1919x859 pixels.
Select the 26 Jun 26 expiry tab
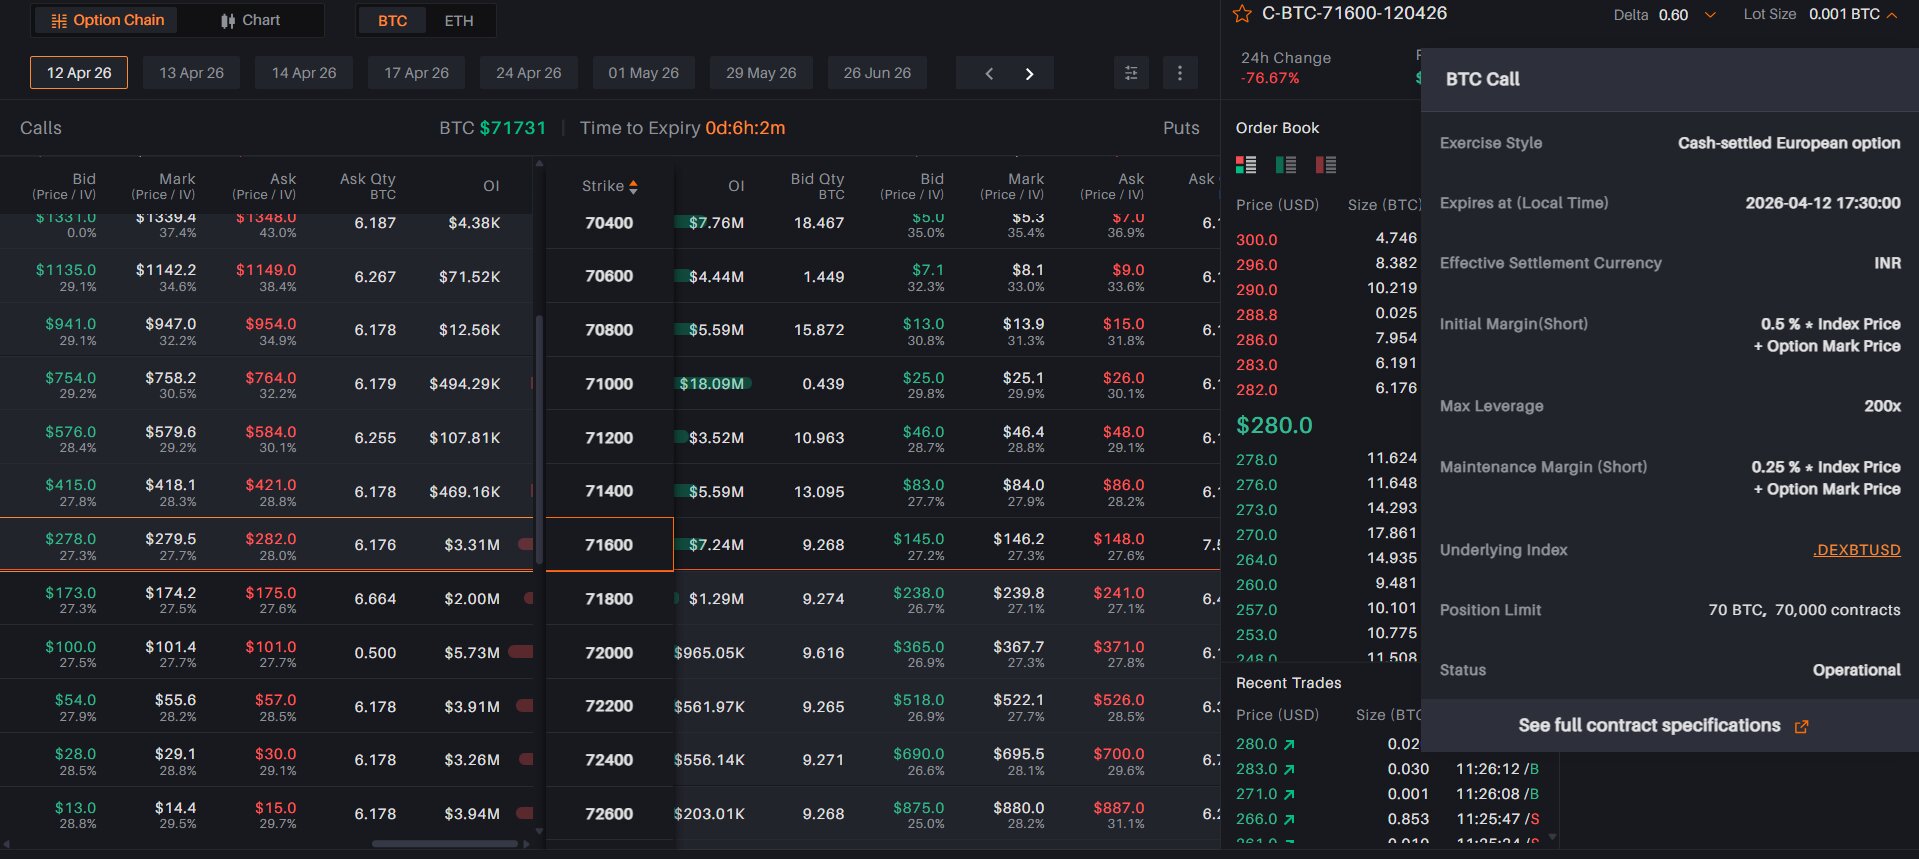[x=877, y=73]
